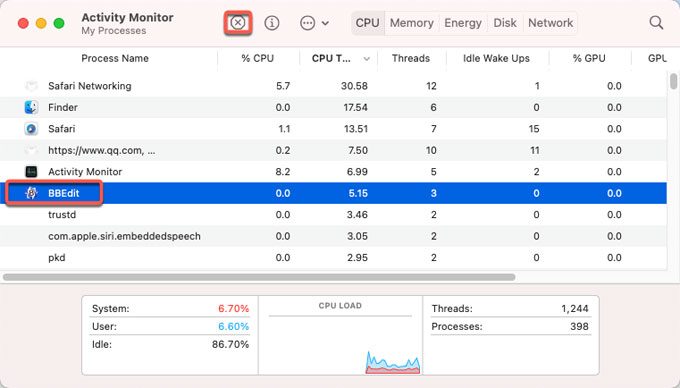The width and height of the screenshot is (680, 388).
Task: Click BBEdit's 5.15 CPU time value
Action: pos(358,193)
